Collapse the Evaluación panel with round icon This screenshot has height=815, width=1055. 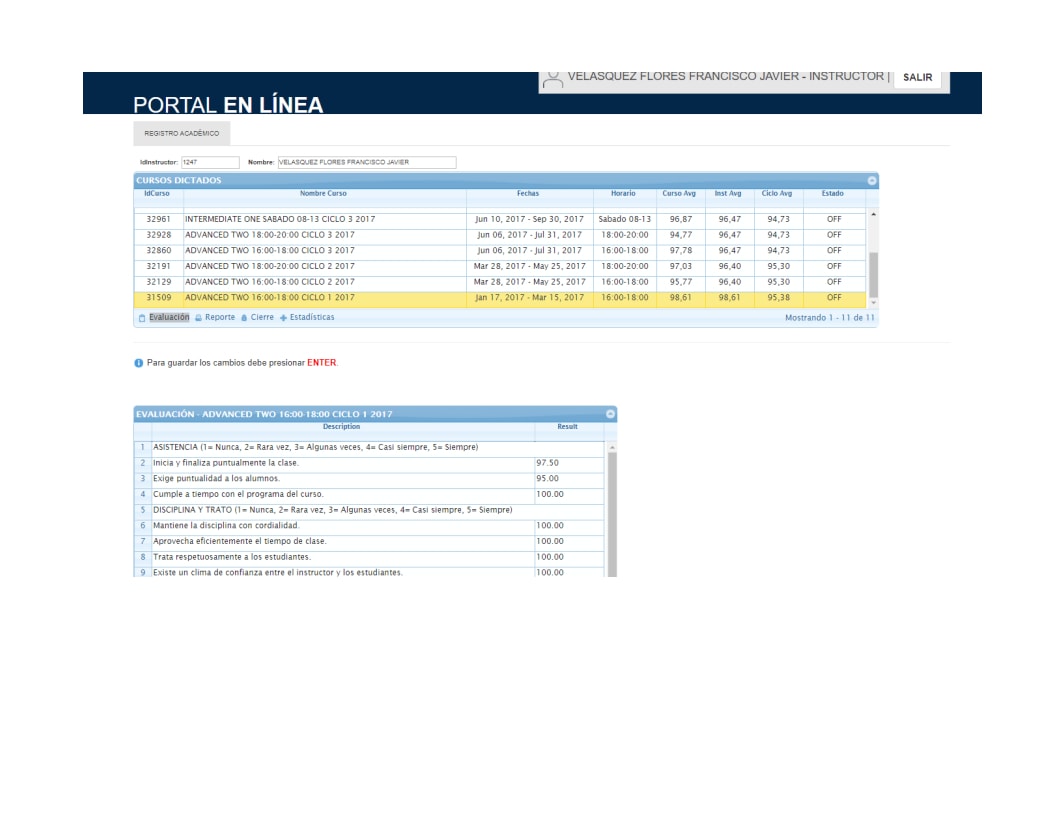(610, 414)
